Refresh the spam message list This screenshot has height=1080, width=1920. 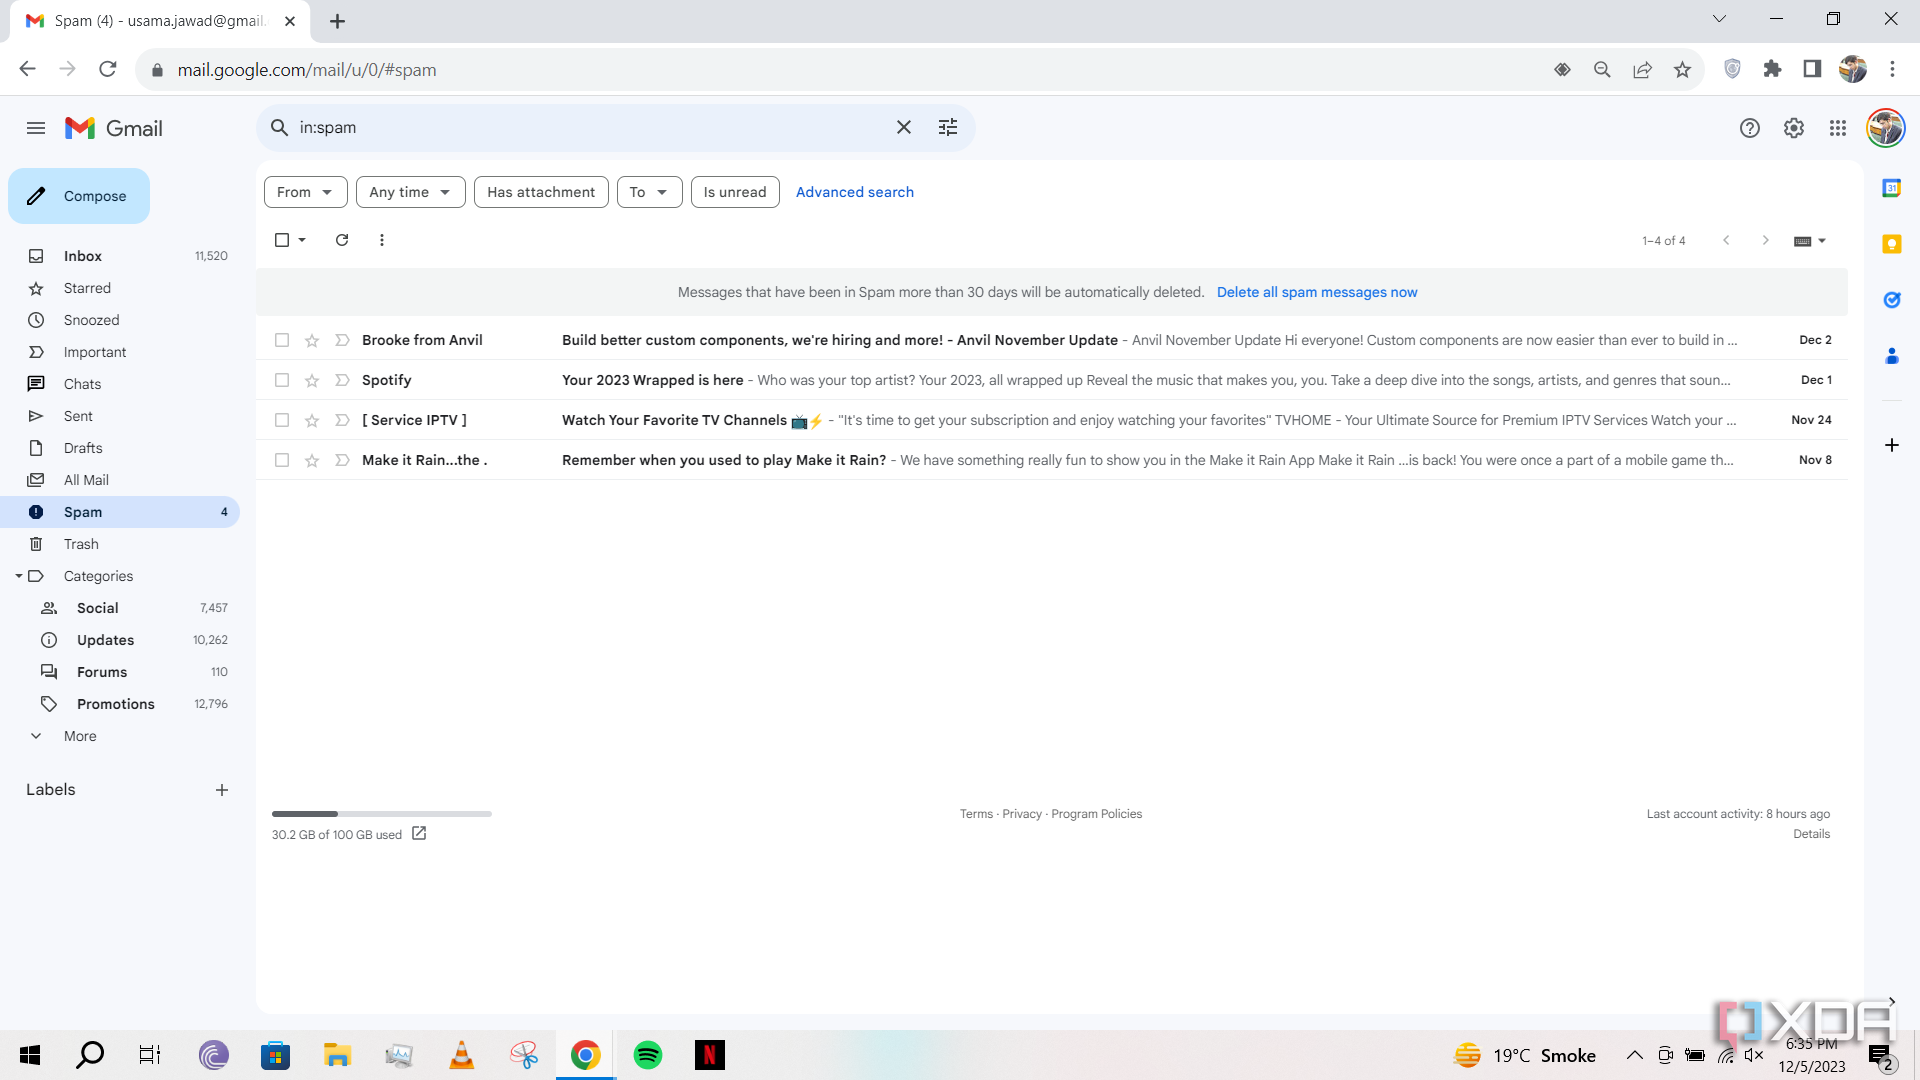pyautogui.click(x=342, y=240)
